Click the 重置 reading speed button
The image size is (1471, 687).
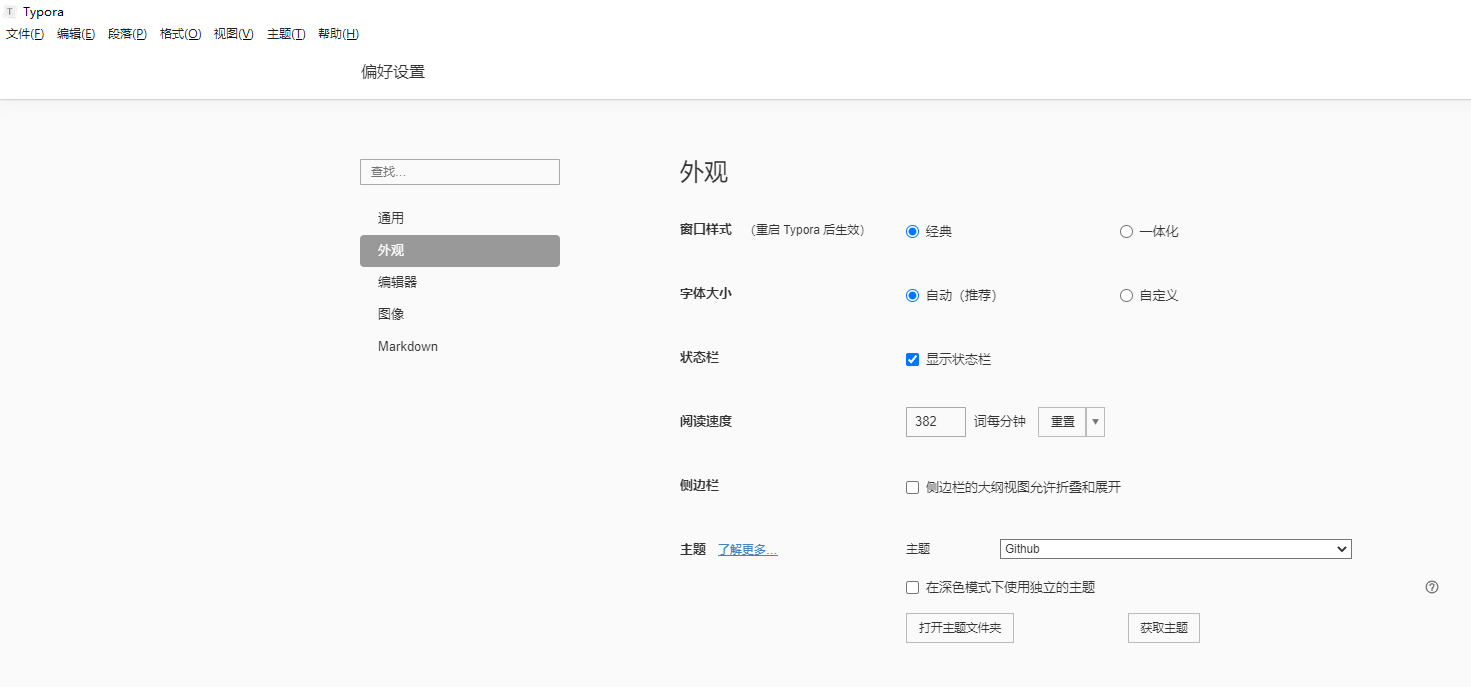coord(1062,422)
